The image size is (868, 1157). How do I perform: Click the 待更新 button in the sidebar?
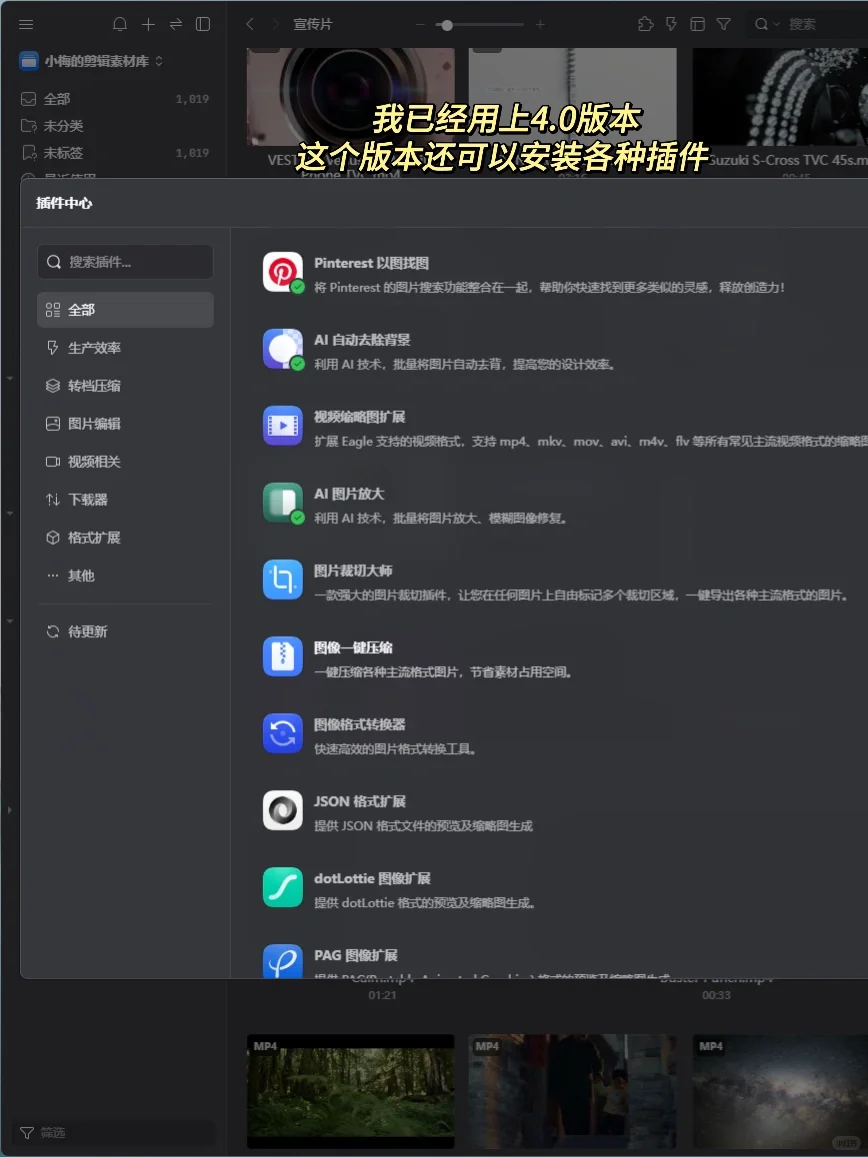point(87,631)
